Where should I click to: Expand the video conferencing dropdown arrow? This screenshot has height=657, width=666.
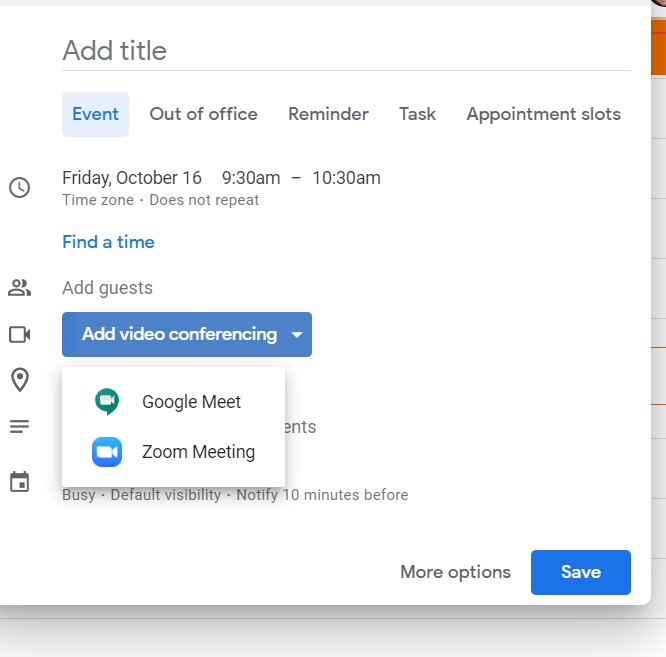pyautogui.click(x=297, y=335)
